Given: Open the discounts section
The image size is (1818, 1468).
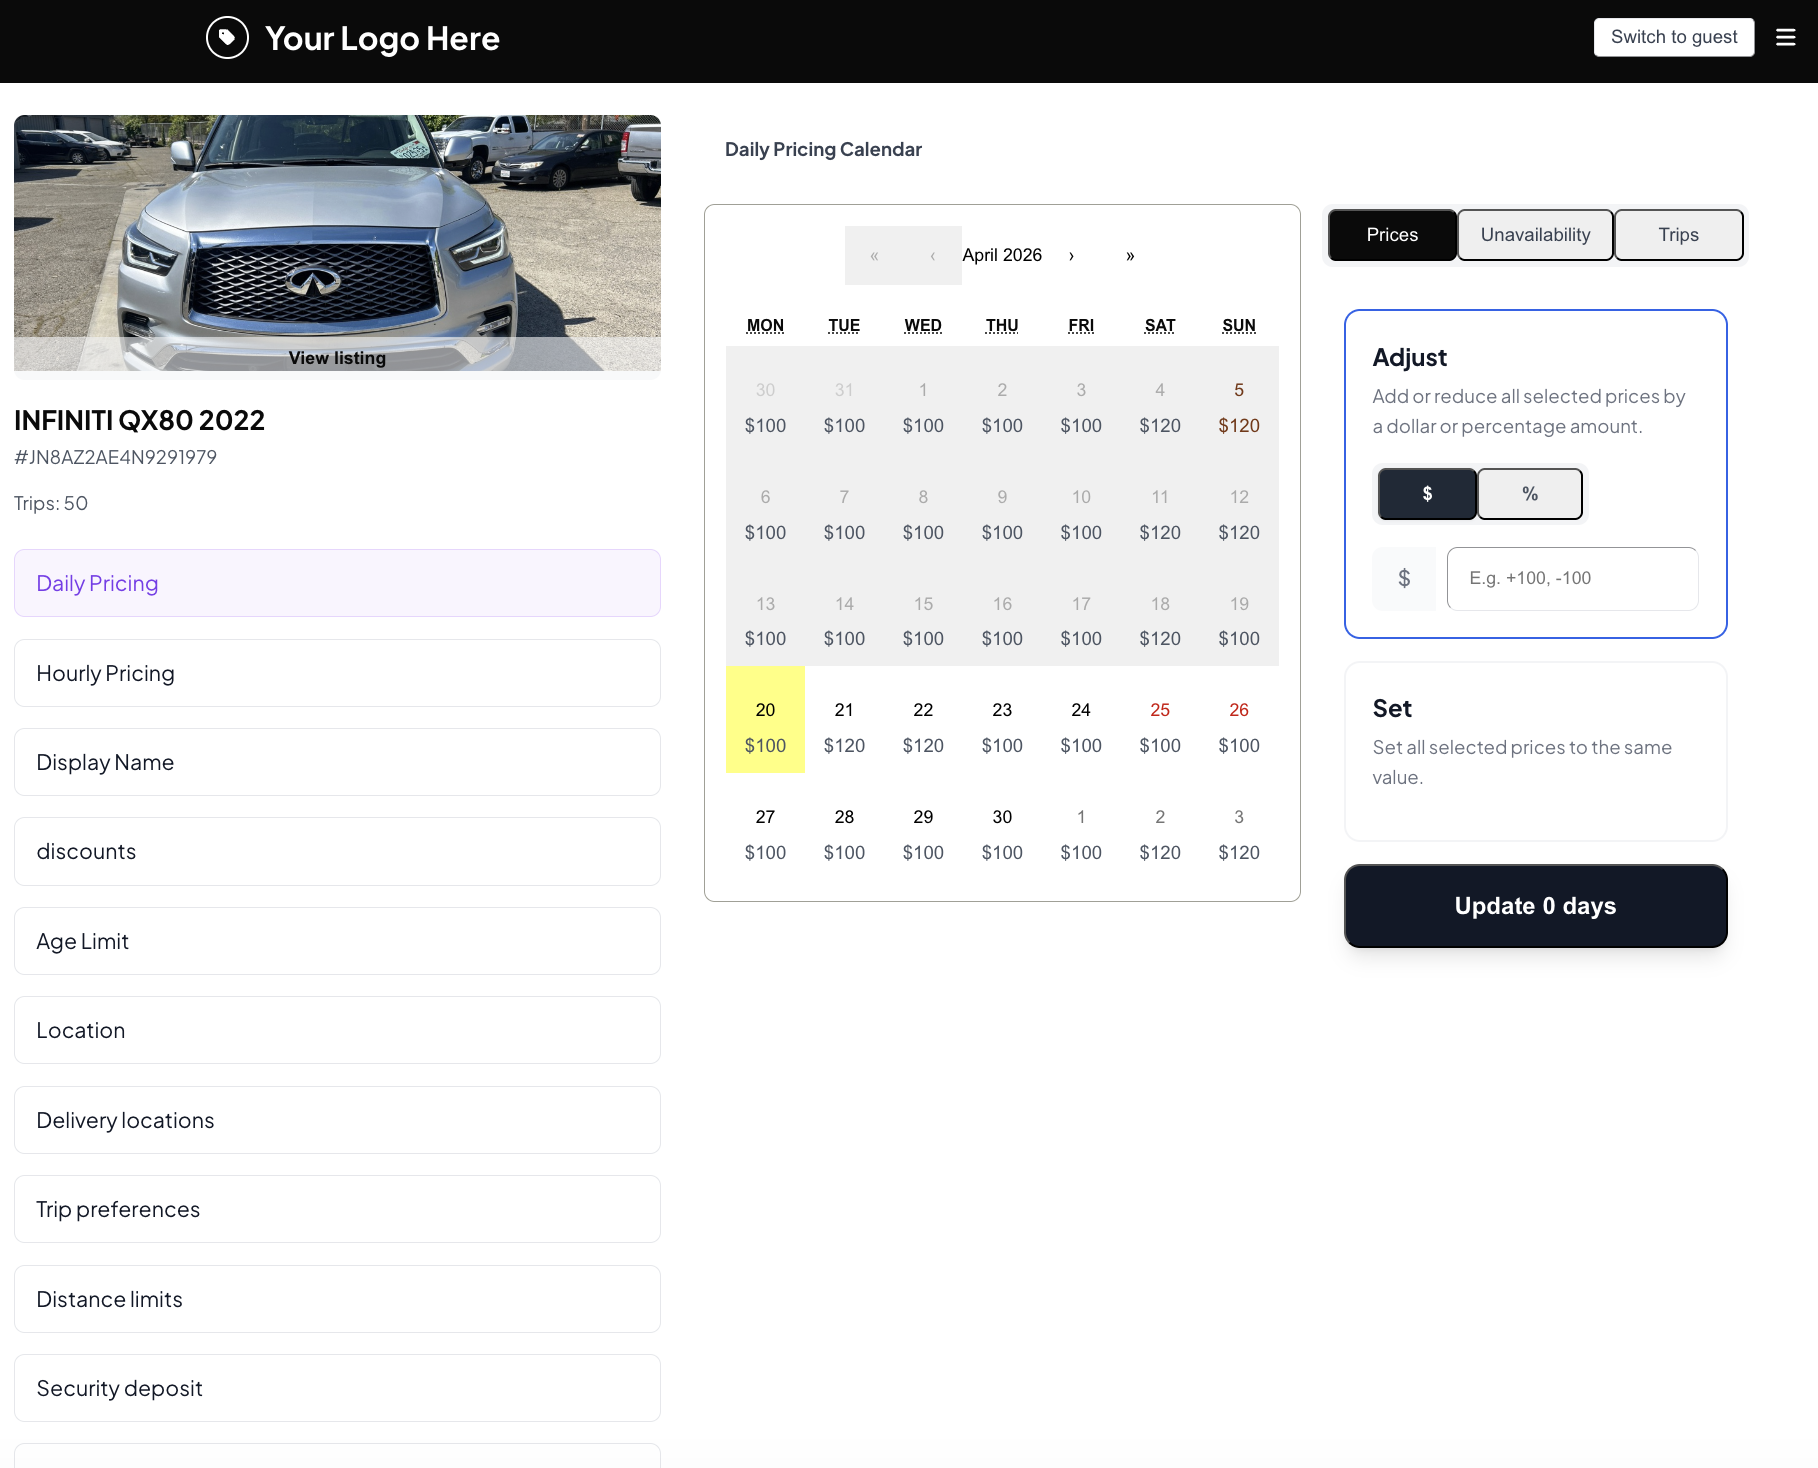Looking at the screenshot, I should (337, 851).
